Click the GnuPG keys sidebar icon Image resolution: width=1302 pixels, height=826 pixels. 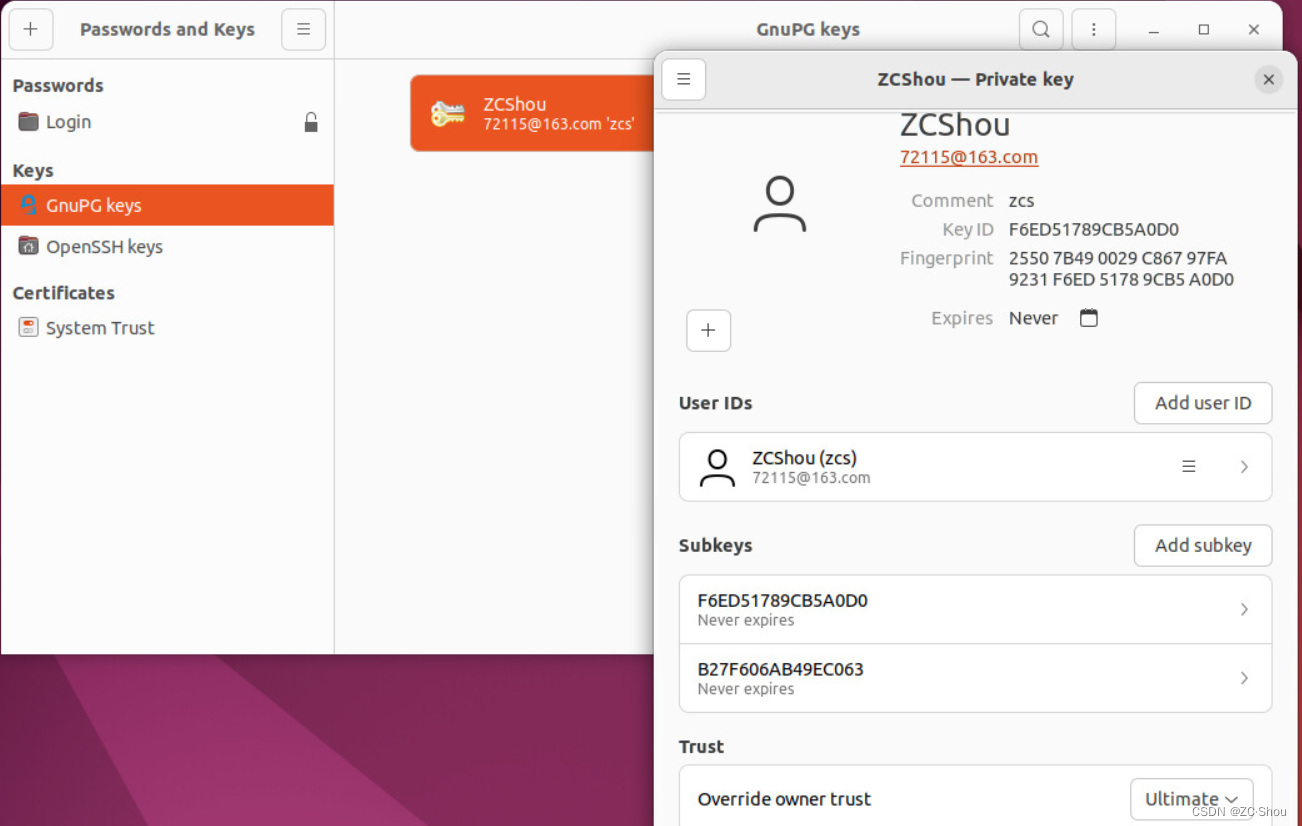(28, 205)
